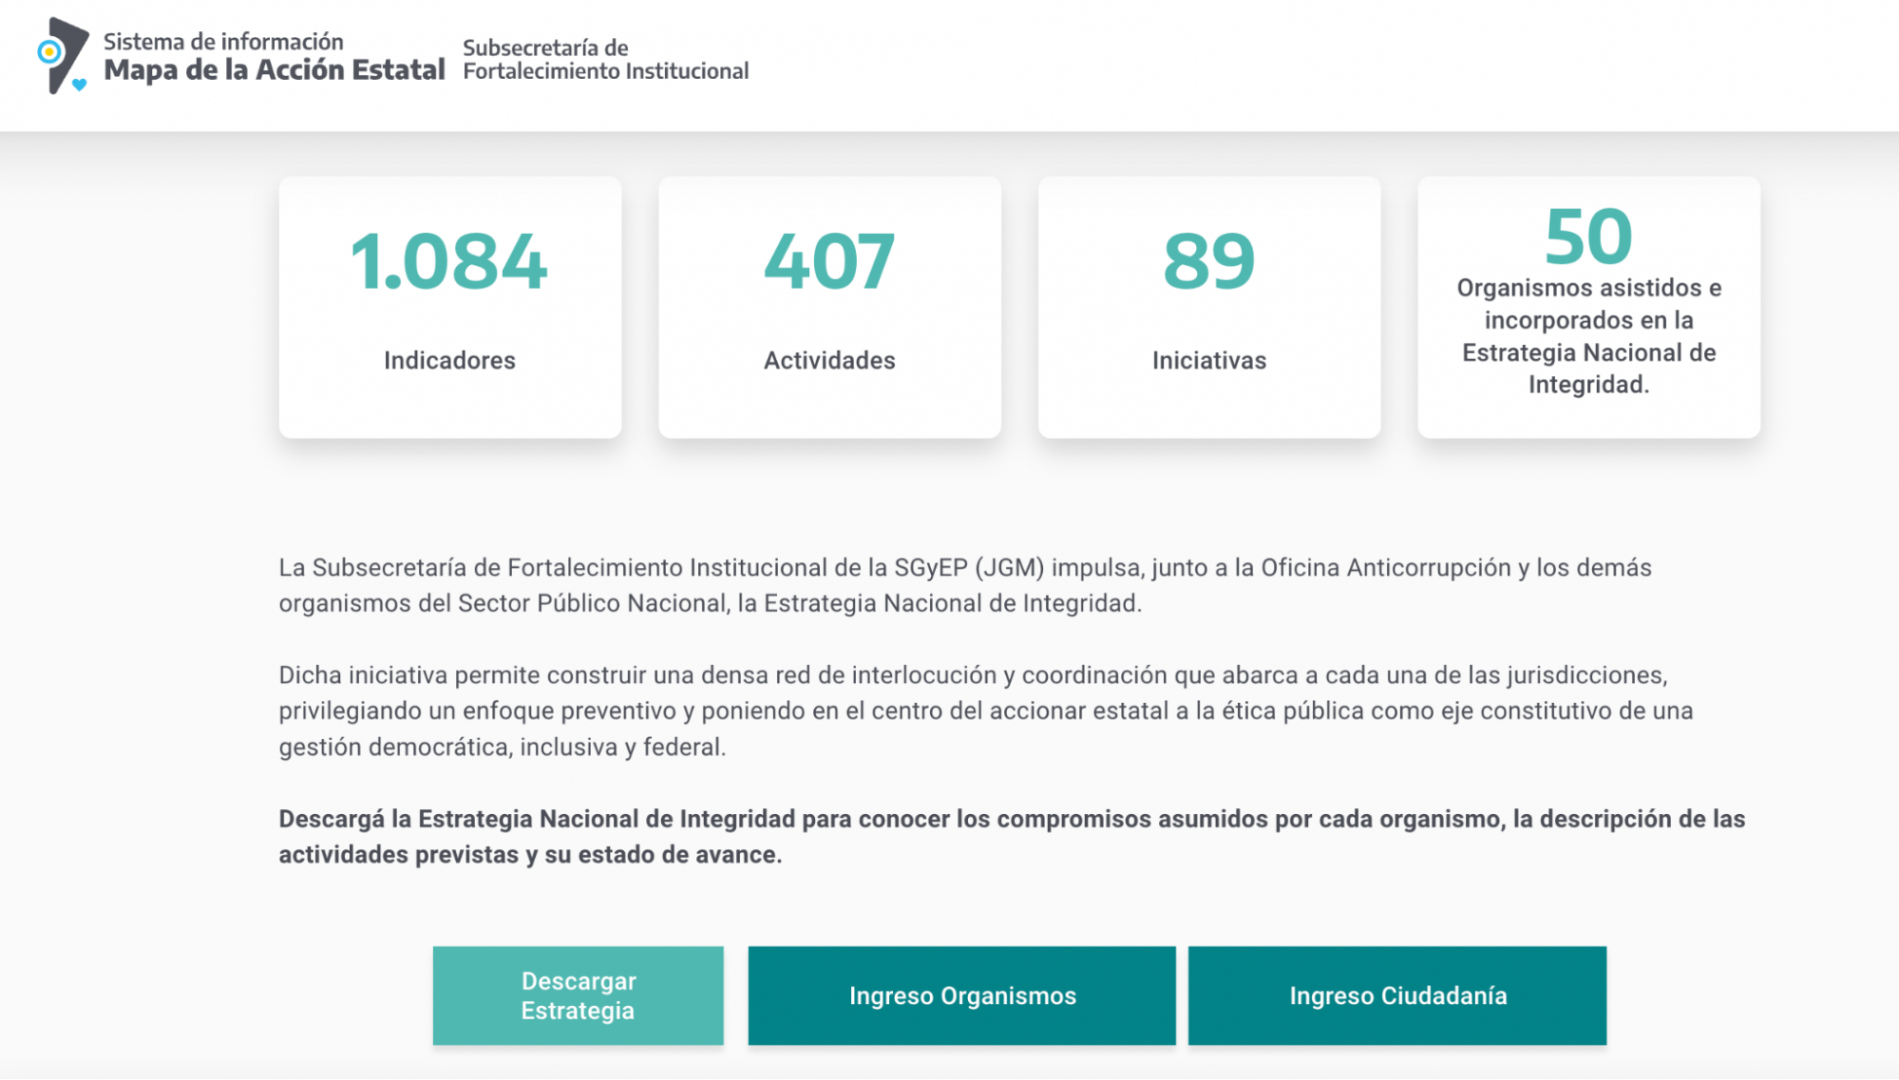Click the 1.084 figure
1899x1080 pixels.
coord(449,262)
